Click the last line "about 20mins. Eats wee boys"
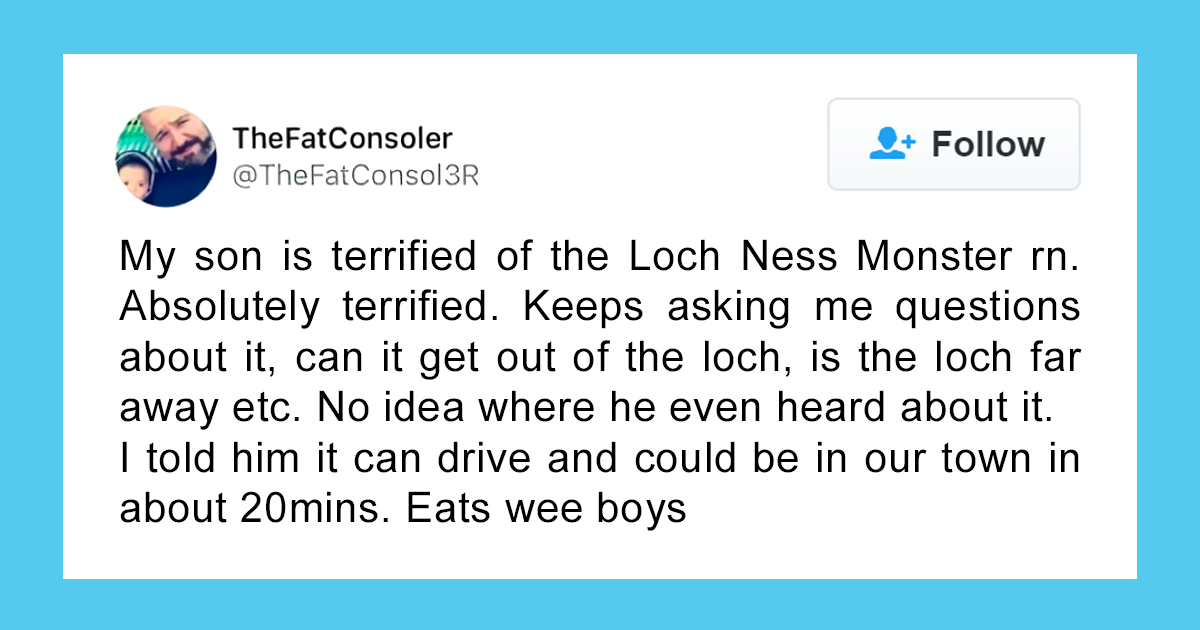Screen dimensions: 1200x630 (x=403, y=510)
